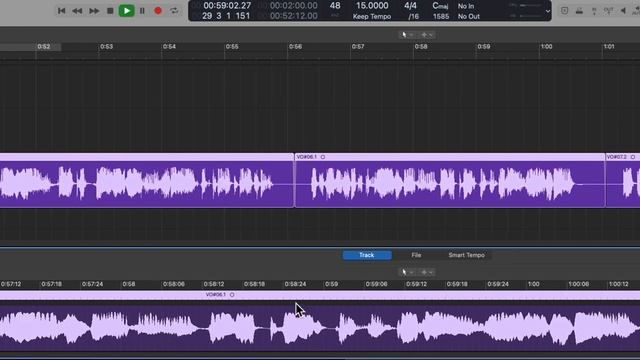This screenshot has height=360, width=640.
Task: Click the second mode icon right of LCD
Action: (579, 11)
